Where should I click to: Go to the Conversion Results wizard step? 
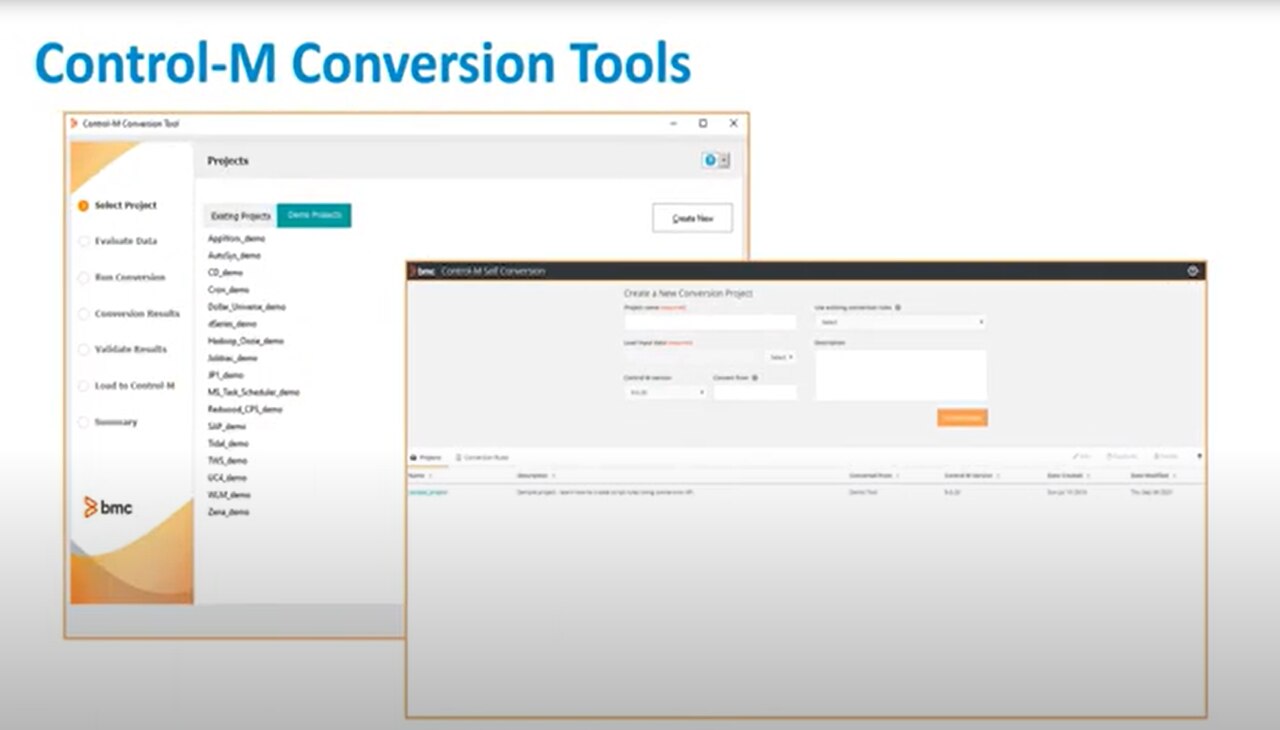coord(129,313)
